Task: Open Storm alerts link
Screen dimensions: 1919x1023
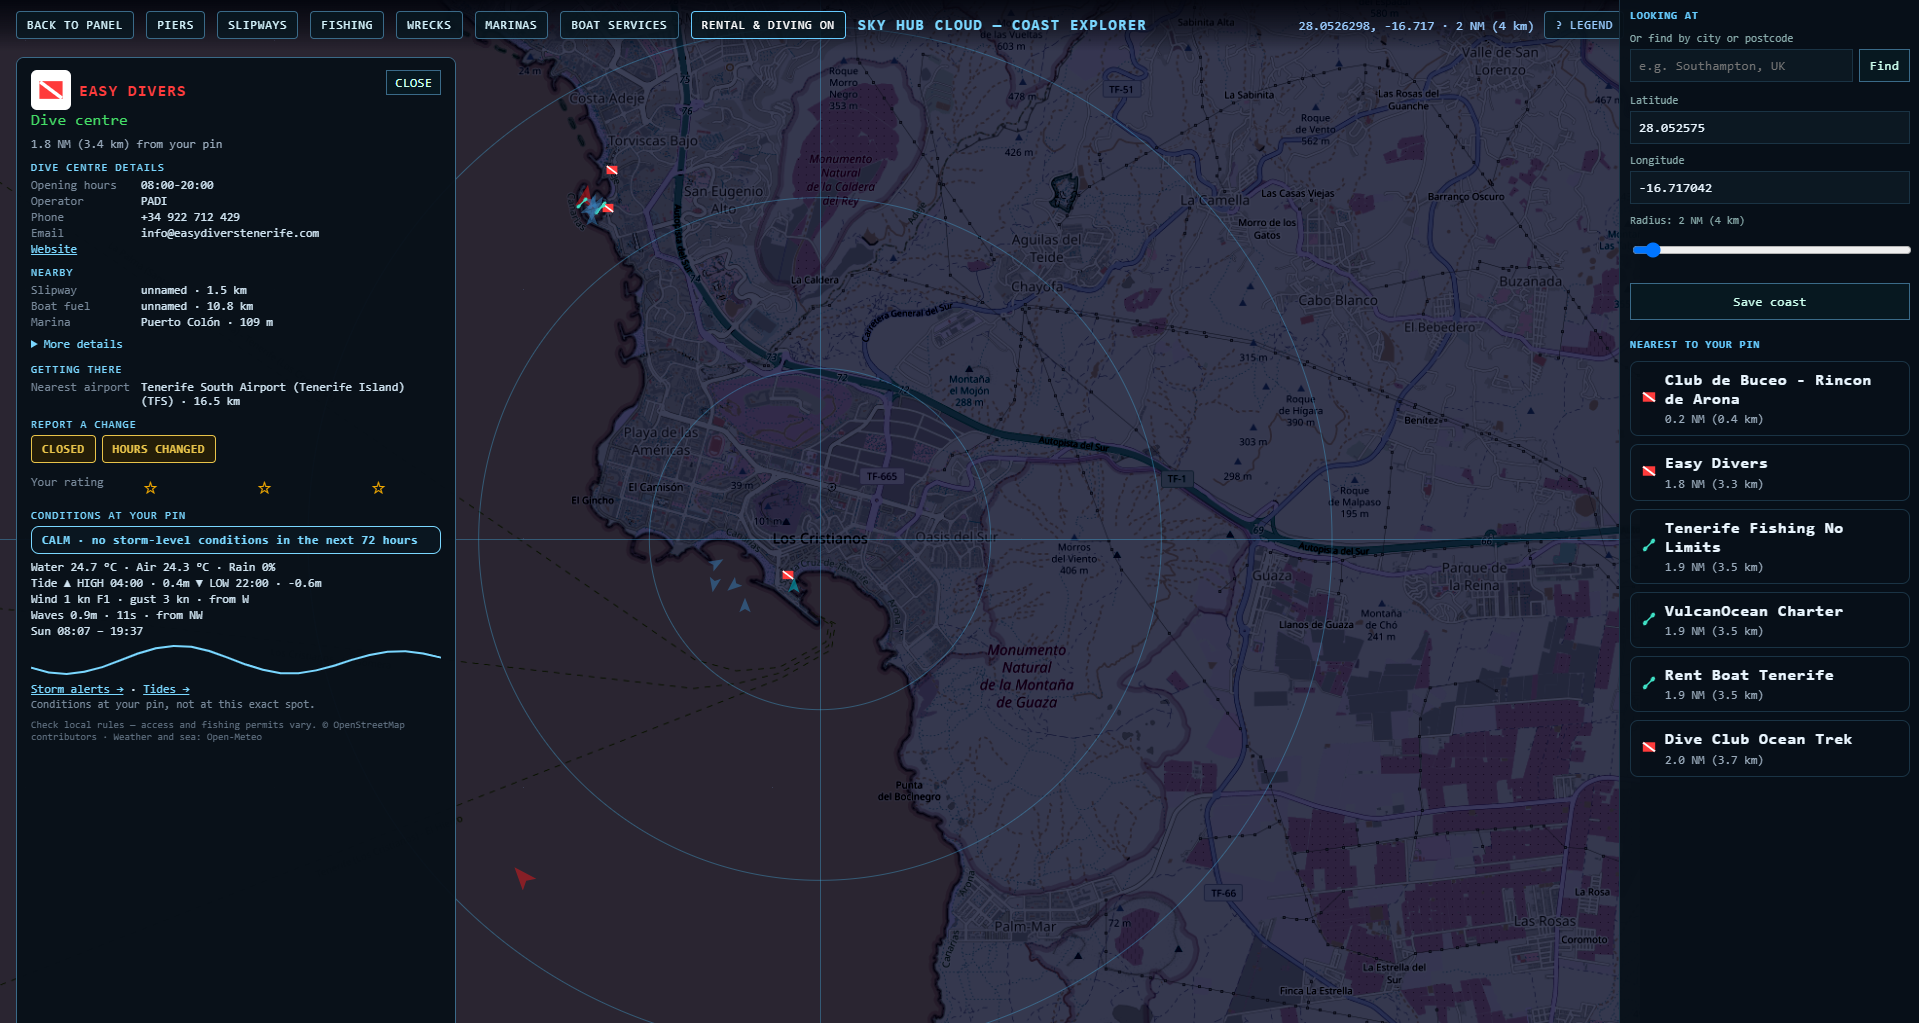Action: [x=77, y=689]
